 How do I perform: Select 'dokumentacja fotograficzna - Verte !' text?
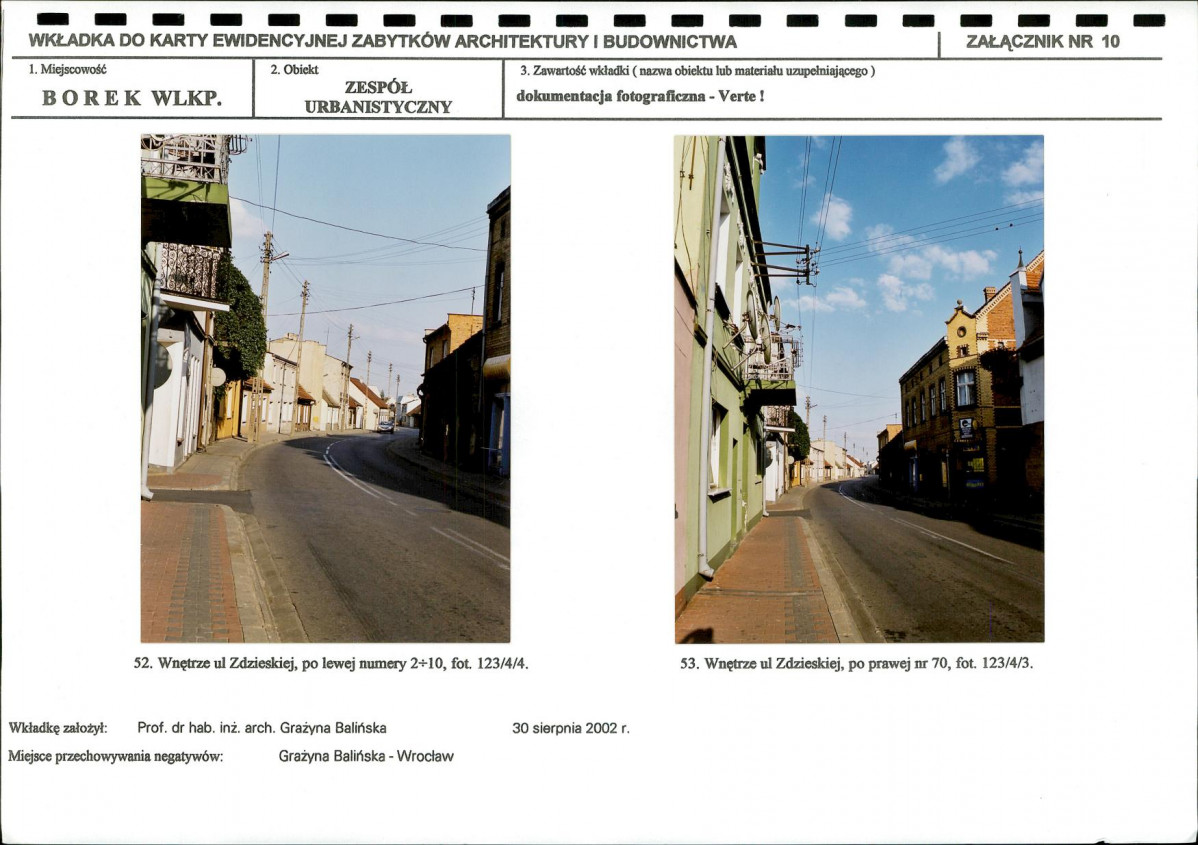tap(640, 96)
